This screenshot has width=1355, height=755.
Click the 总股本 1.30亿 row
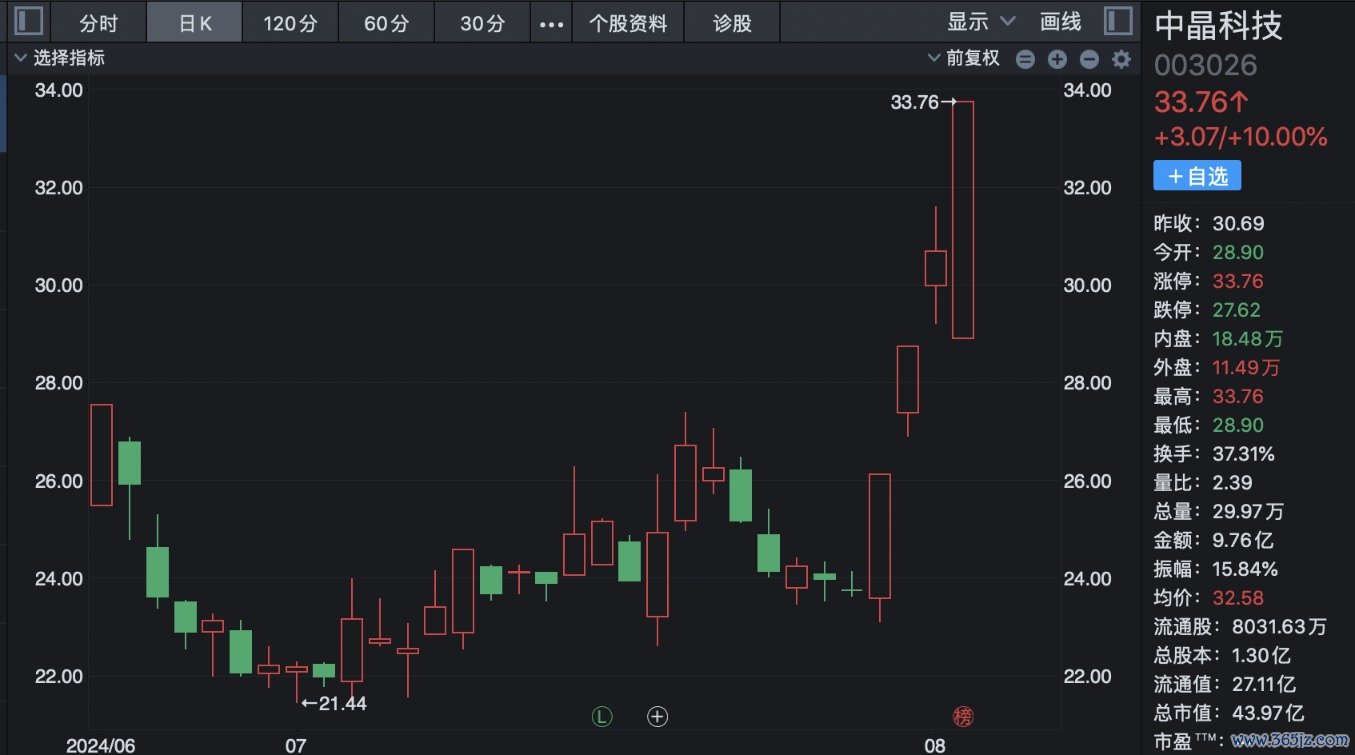[x=1222, y=656]
